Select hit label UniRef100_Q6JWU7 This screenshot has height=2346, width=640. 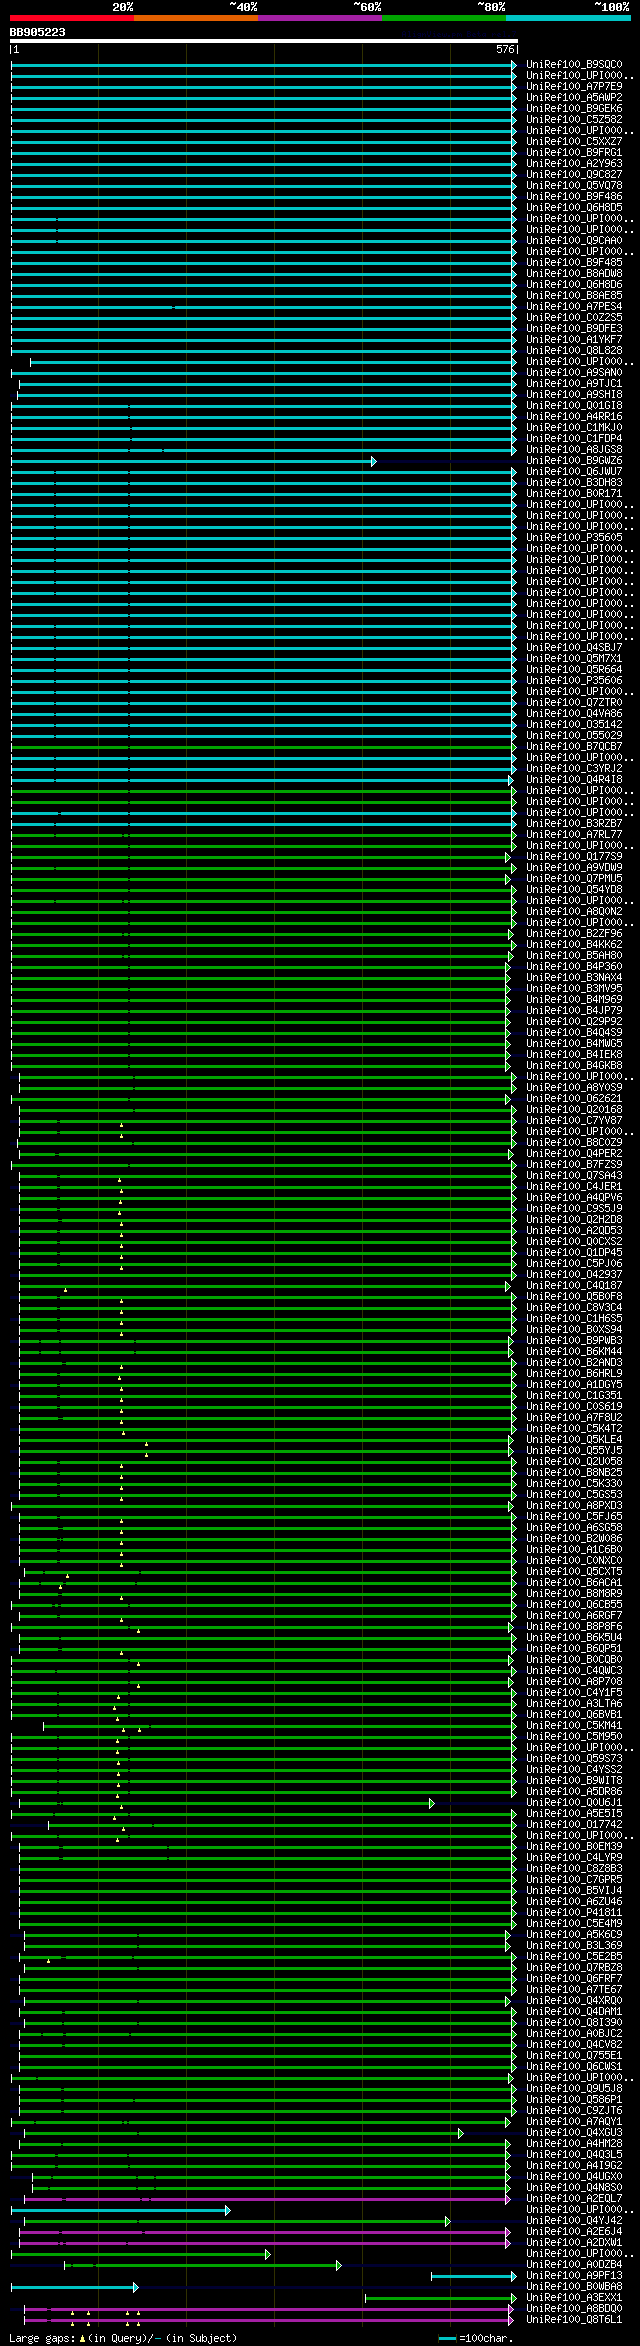tap(574, 471)
